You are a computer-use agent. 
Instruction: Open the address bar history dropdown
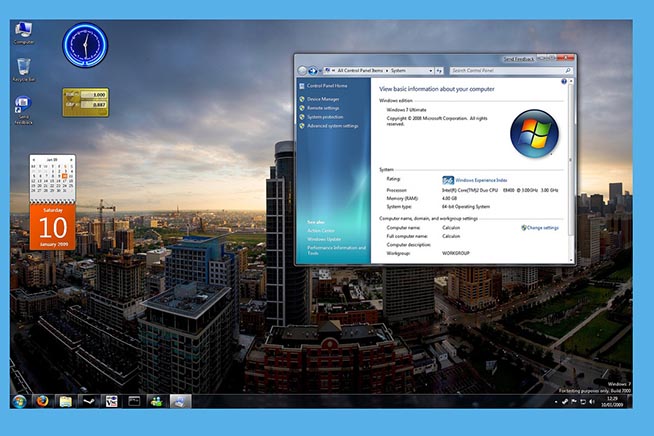(x=430, y=71)
